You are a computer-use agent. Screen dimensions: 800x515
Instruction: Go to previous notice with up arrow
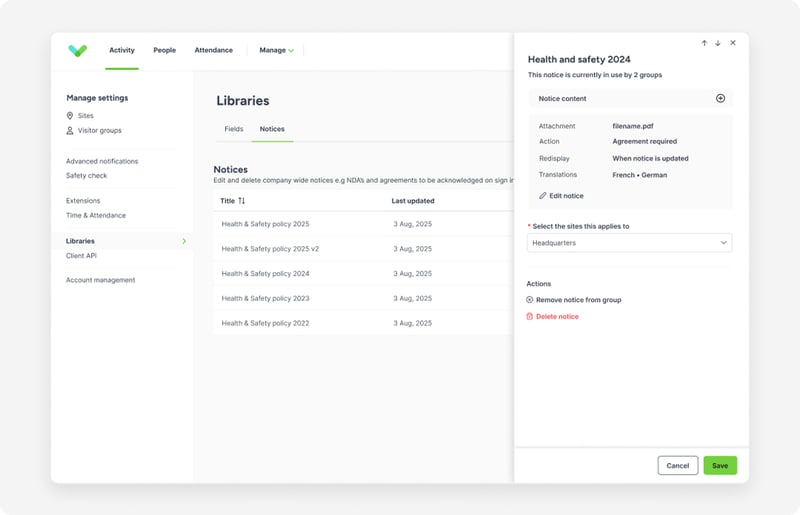(x=704, y=43)
